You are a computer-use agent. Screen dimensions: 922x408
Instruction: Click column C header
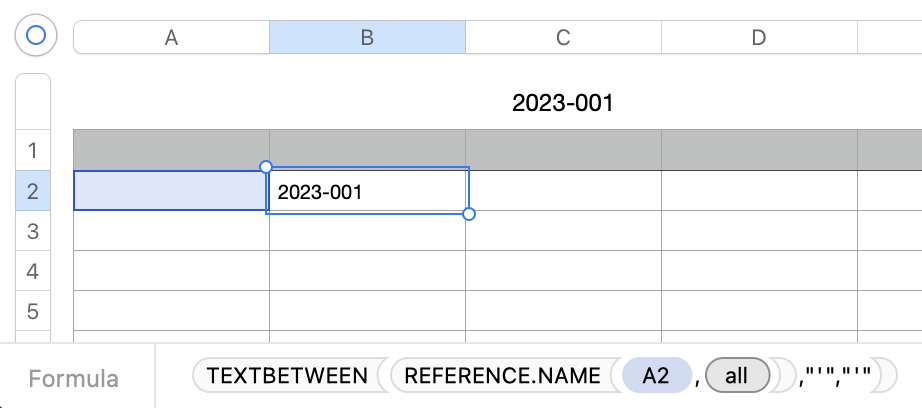point(563,38)
